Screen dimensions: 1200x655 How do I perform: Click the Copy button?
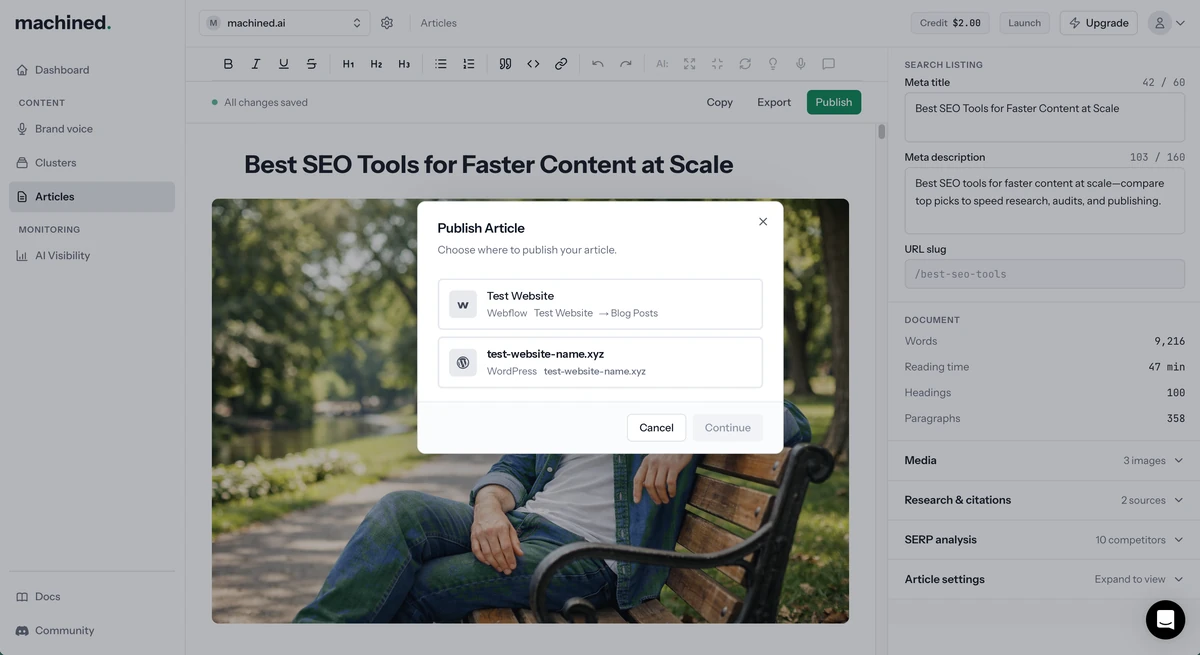720,102
